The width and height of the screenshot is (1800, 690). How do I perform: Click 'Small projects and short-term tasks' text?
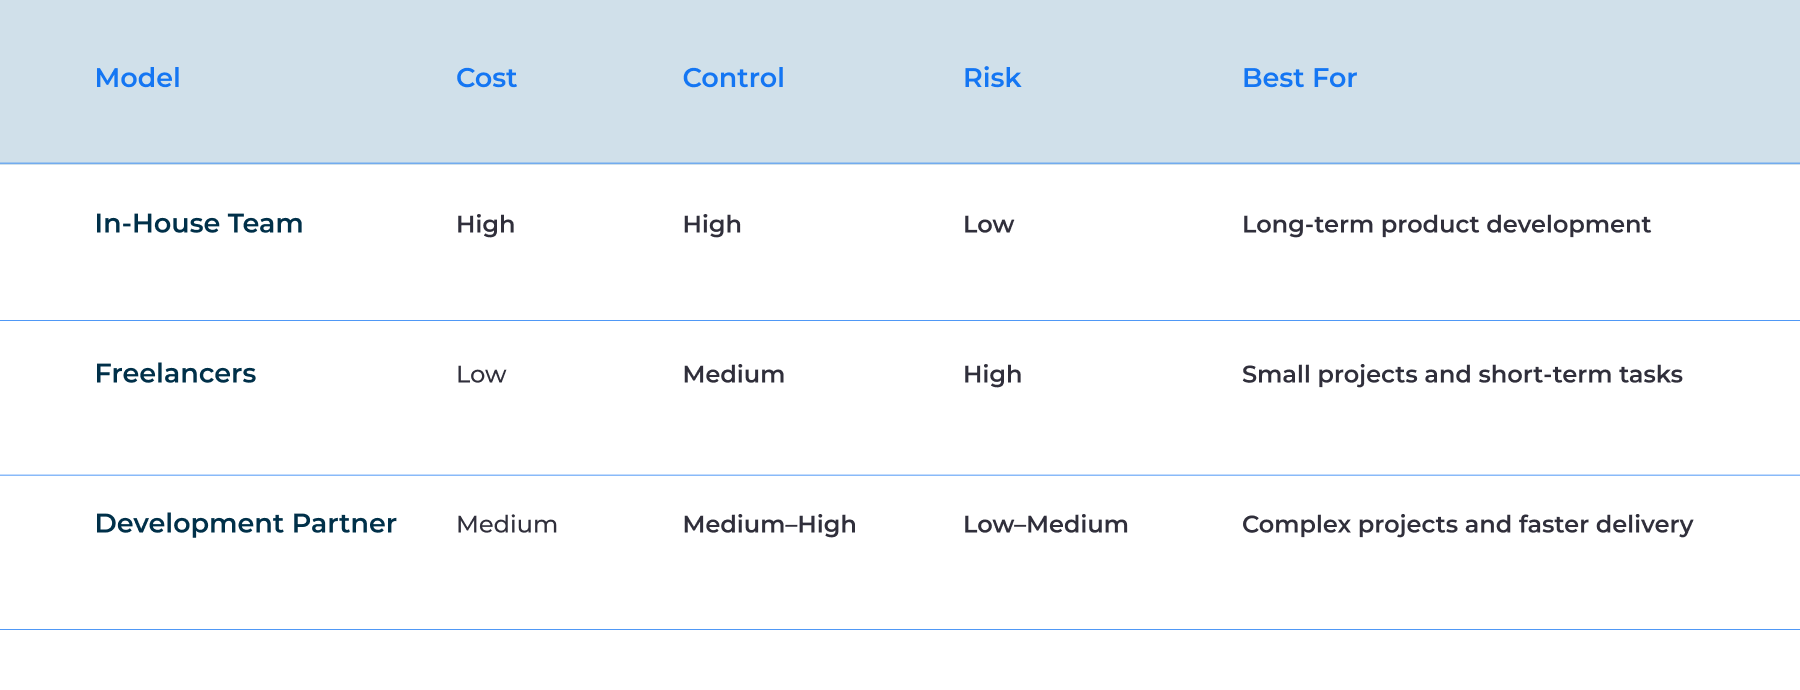1462,374
